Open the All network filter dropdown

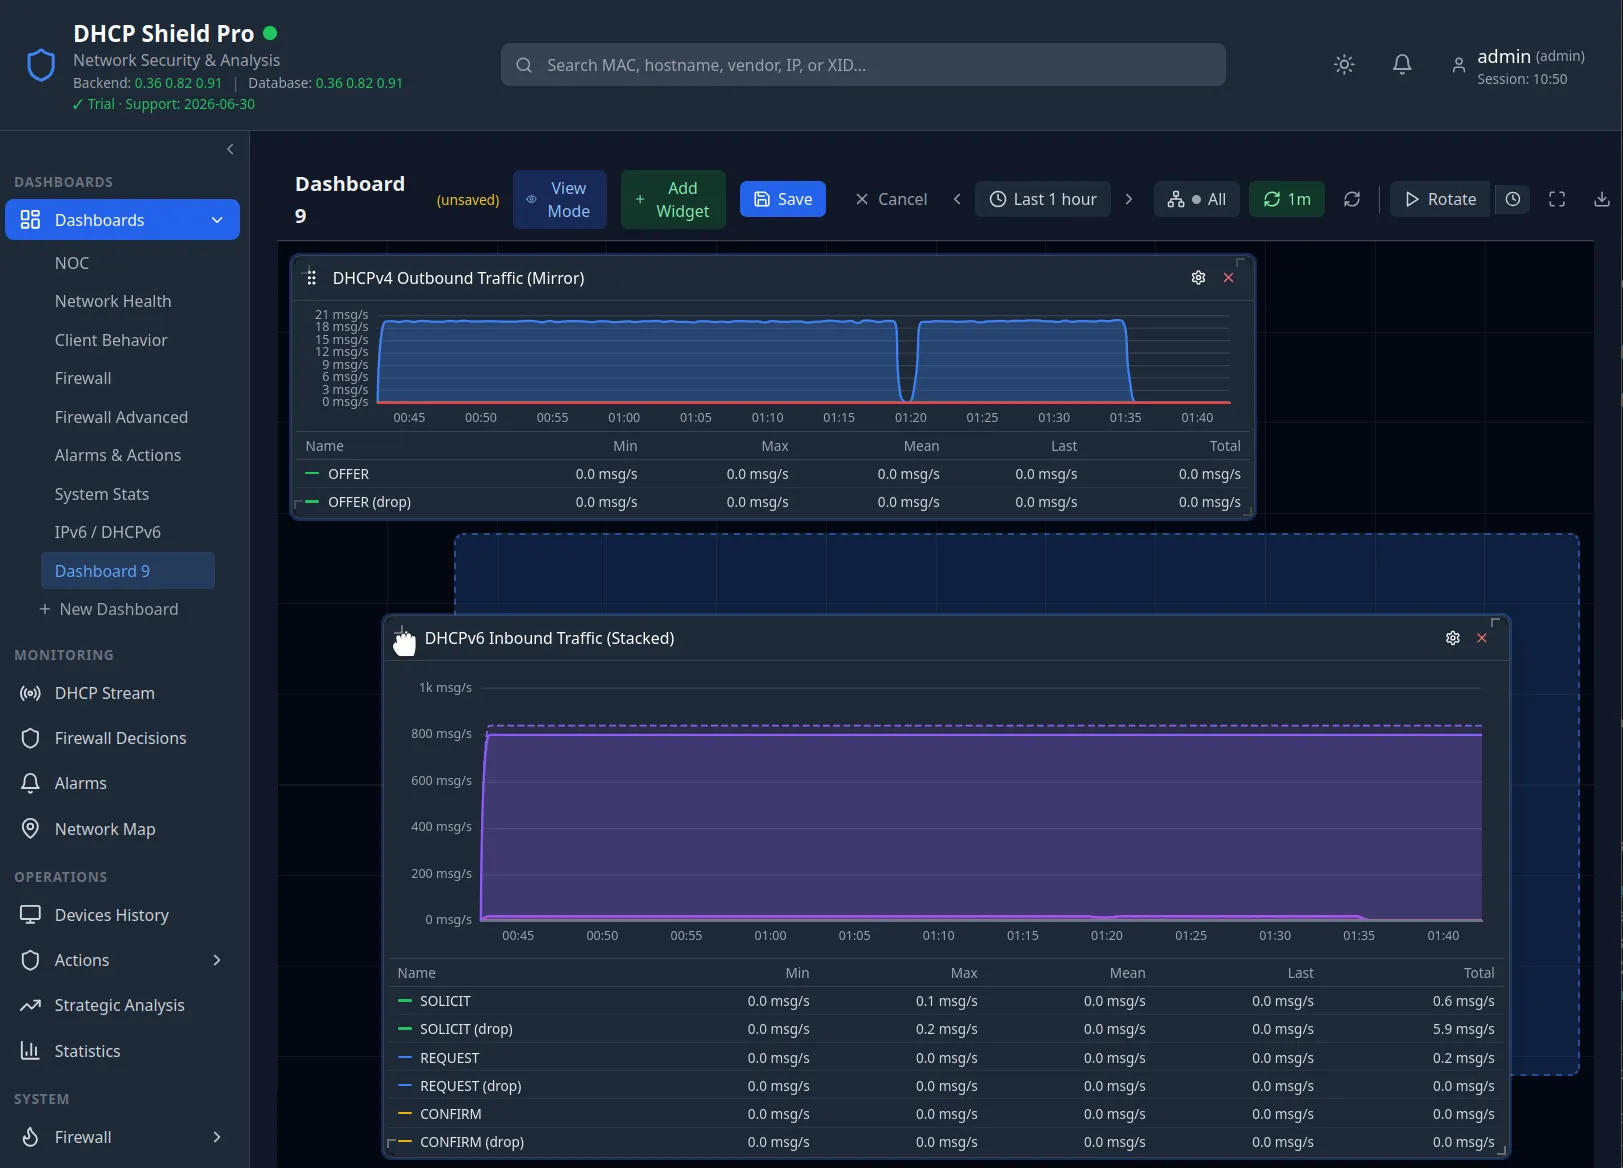1197,199
